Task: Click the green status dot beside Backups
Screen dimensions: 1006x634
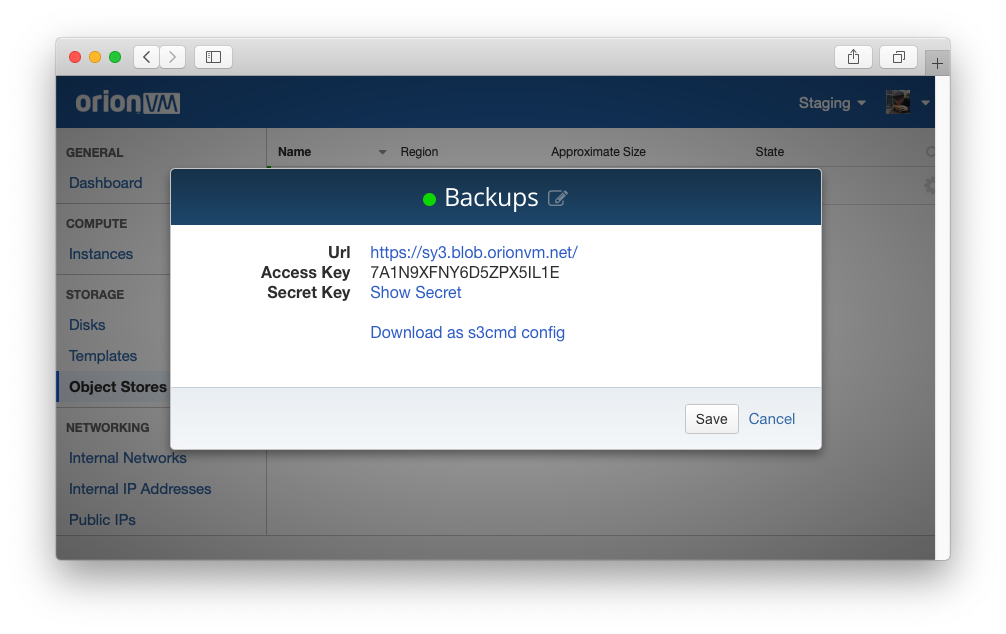Action: click(429, 199)
